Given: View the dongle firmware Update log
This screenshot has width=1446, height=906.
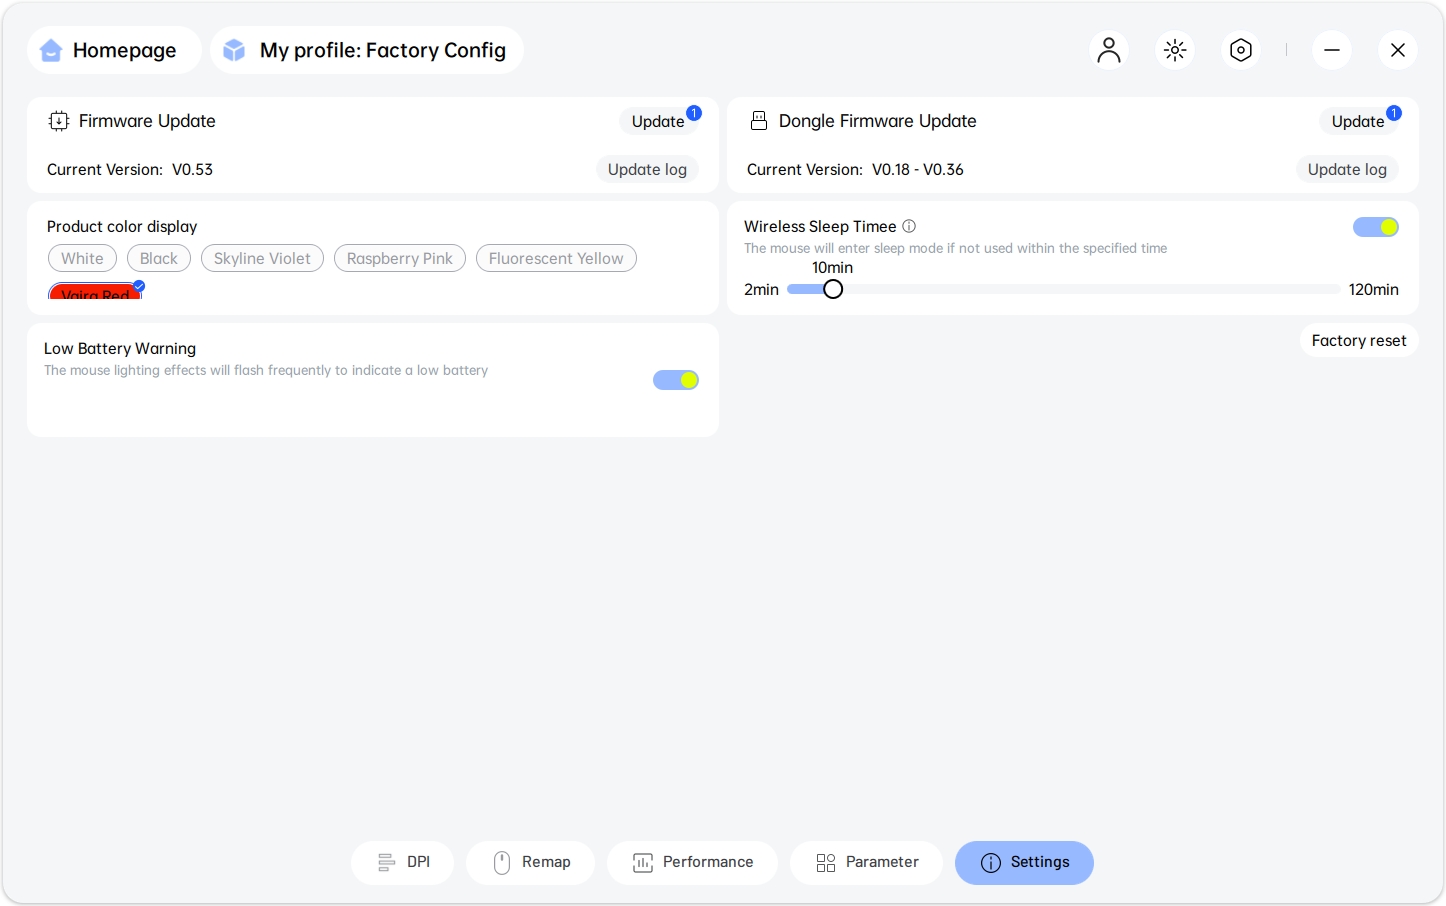Looking at the screenshot, I should click(1347, 170).
